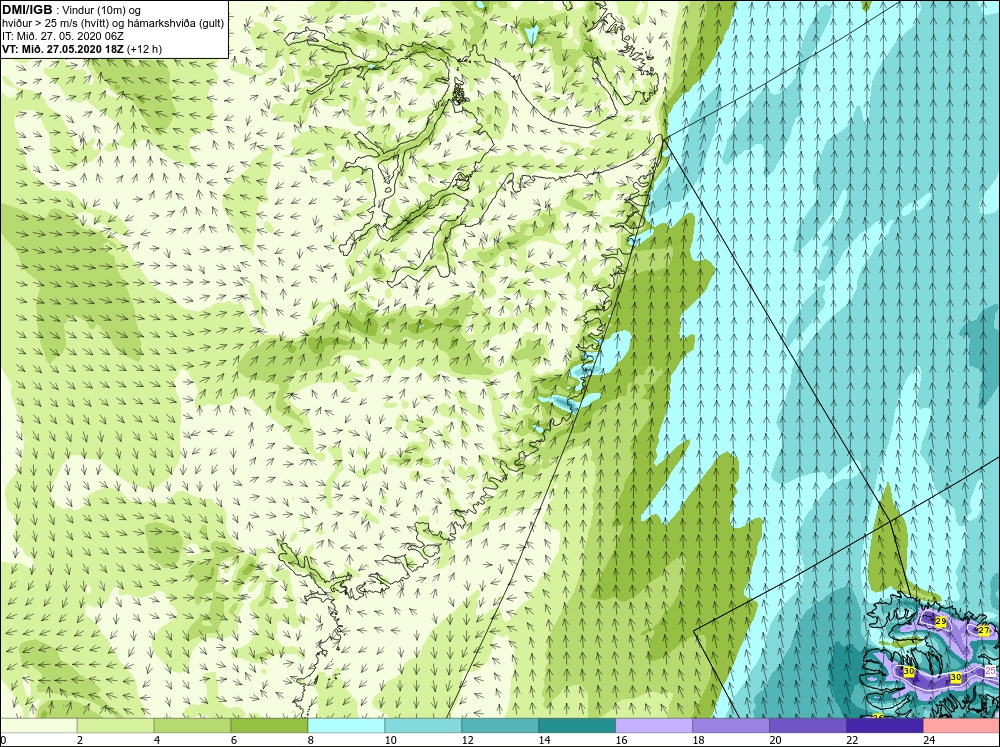Click the legend scale number 0
1000x747 pixels.
[3, 740]
